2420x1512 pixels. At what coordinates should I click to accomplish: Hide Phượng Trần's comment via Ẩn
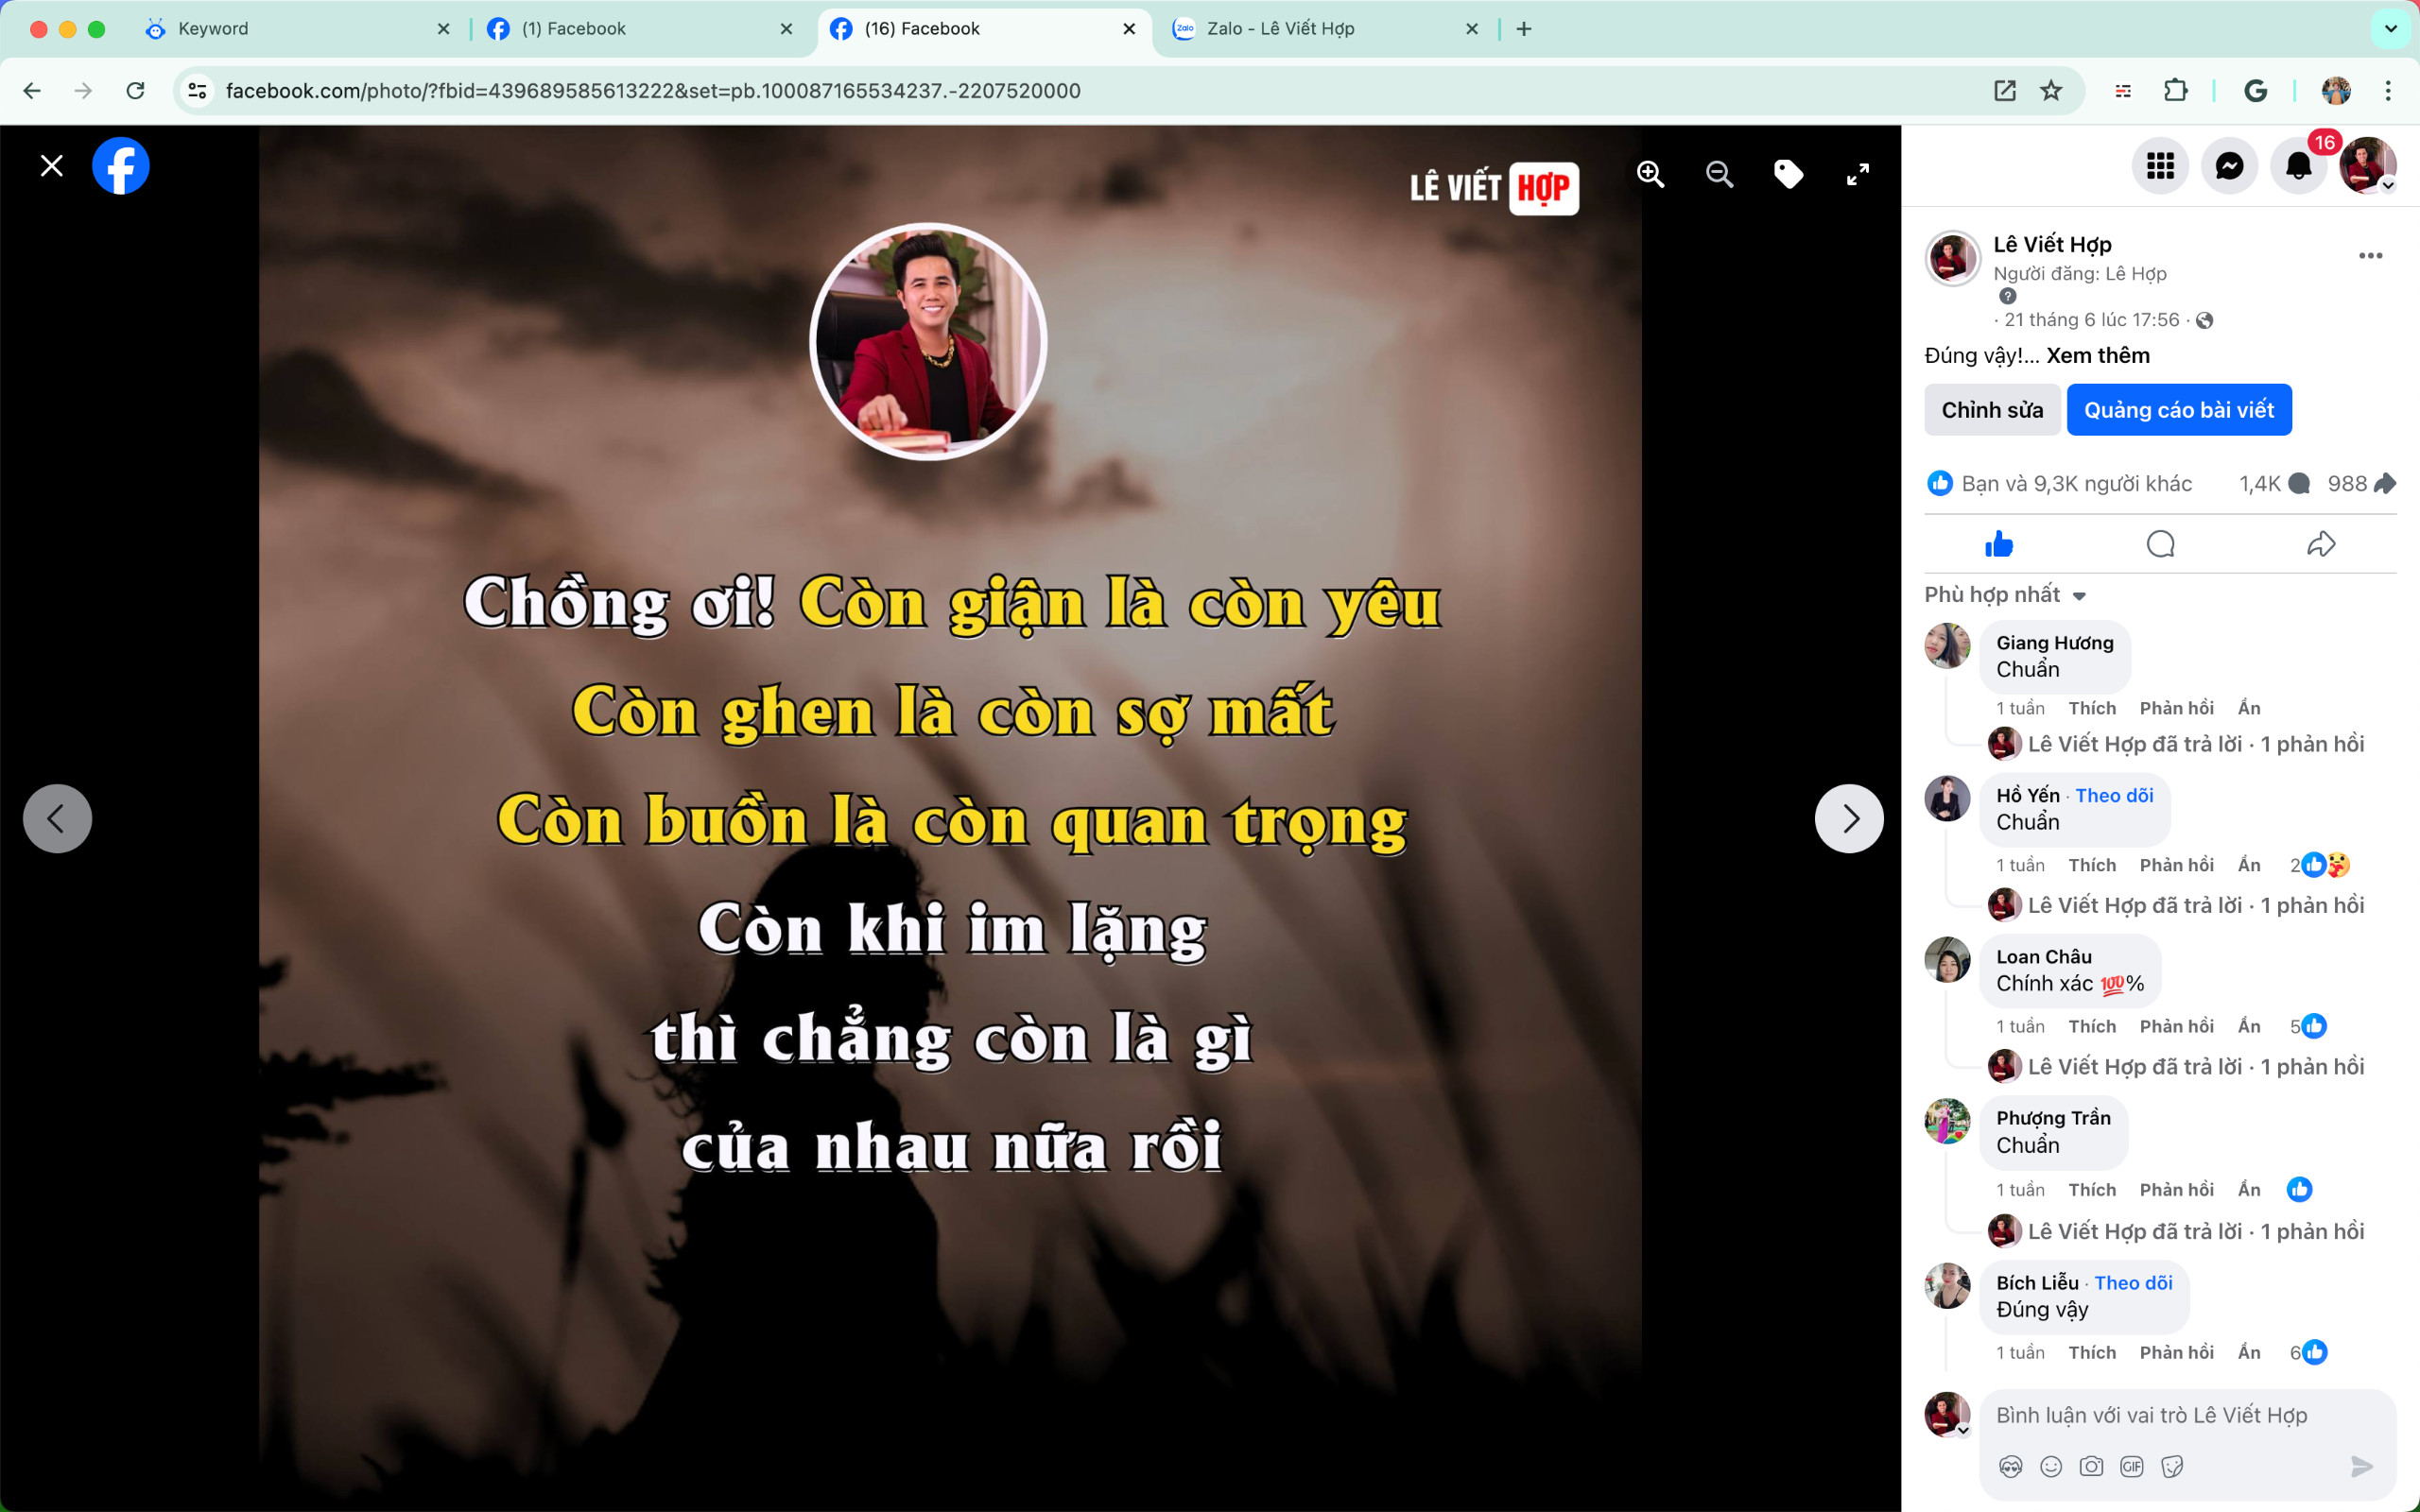[x=2249, y=1190]
